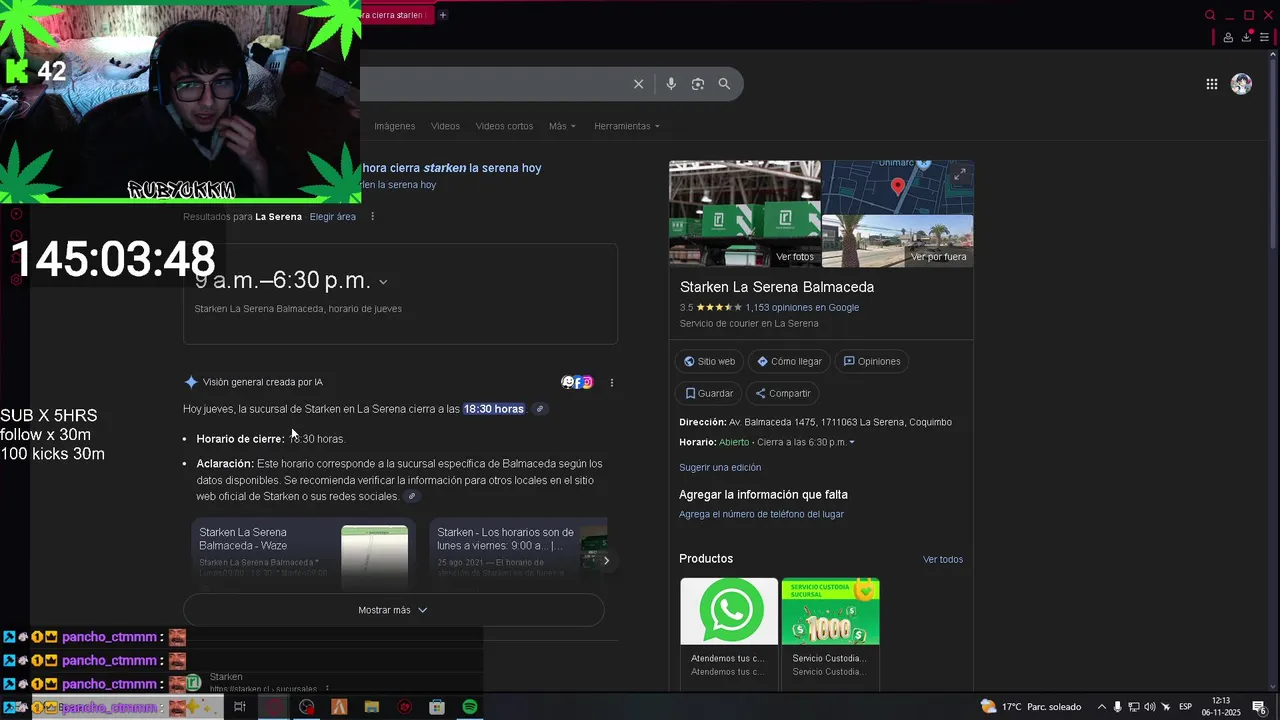This screenshot has width=1280, height=720.
Task: Switch to the Imágenes tab
Action: pos(394,126)
